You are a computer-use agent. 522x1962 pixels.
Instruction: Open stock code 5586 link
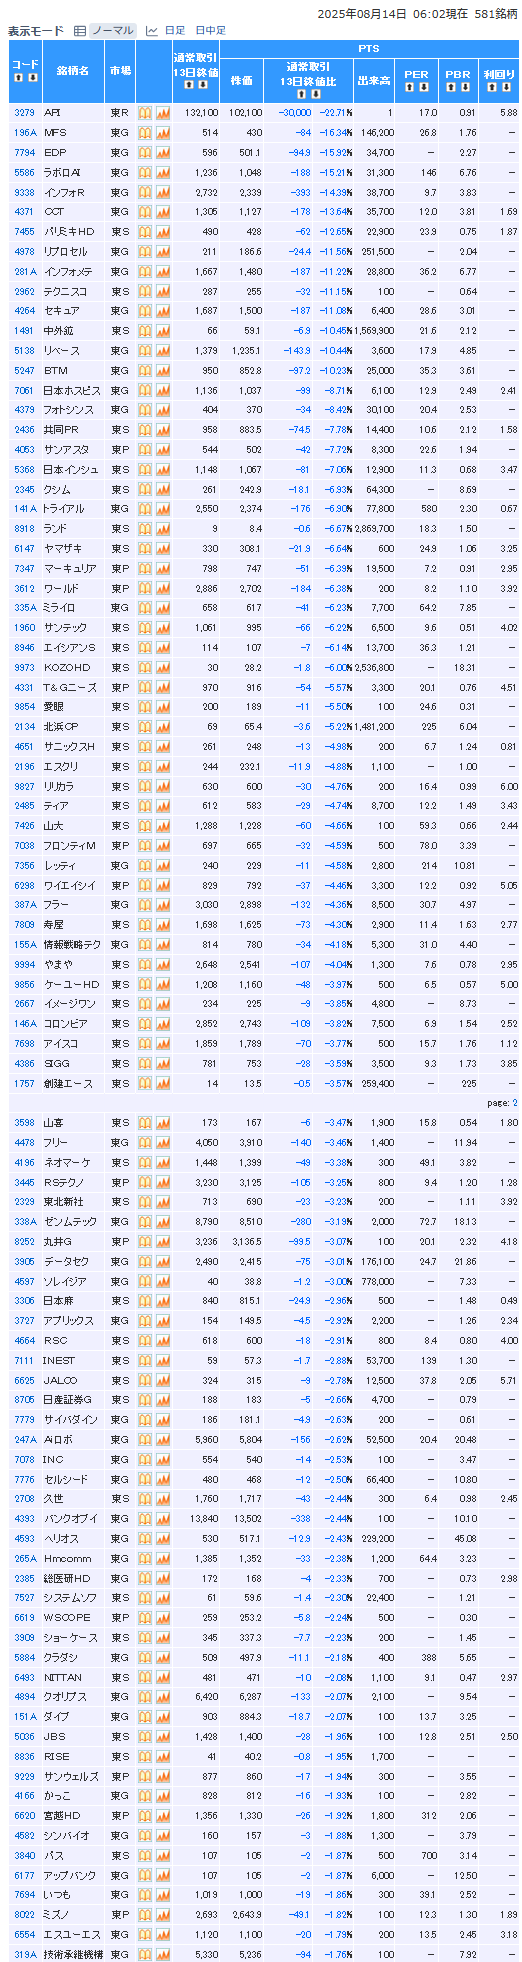pos(25,172)
